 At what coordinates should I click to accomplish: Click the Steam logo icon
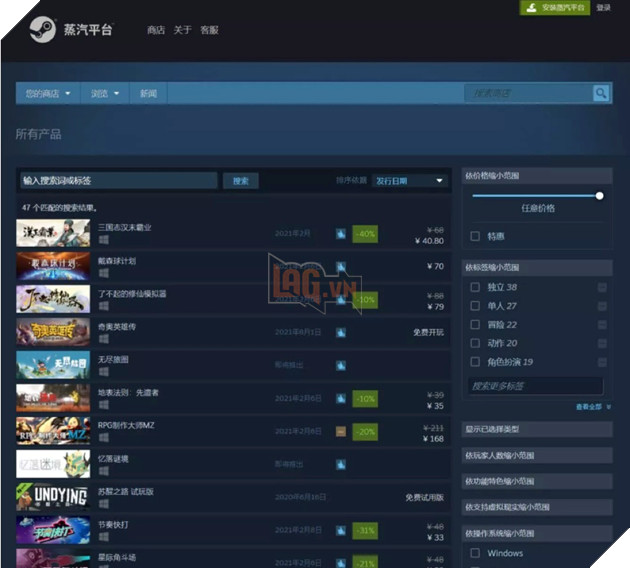43,29
